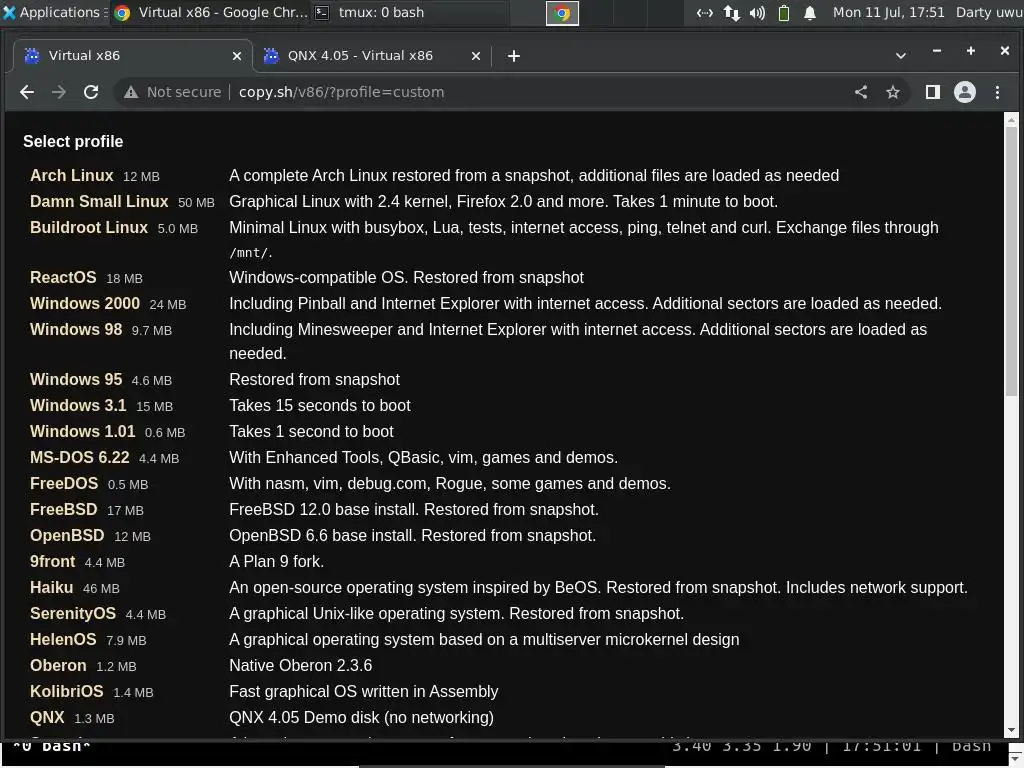Click 'Native Oberon 2.3.6' description
The image size is (1024, 768).
click(300, 666)
